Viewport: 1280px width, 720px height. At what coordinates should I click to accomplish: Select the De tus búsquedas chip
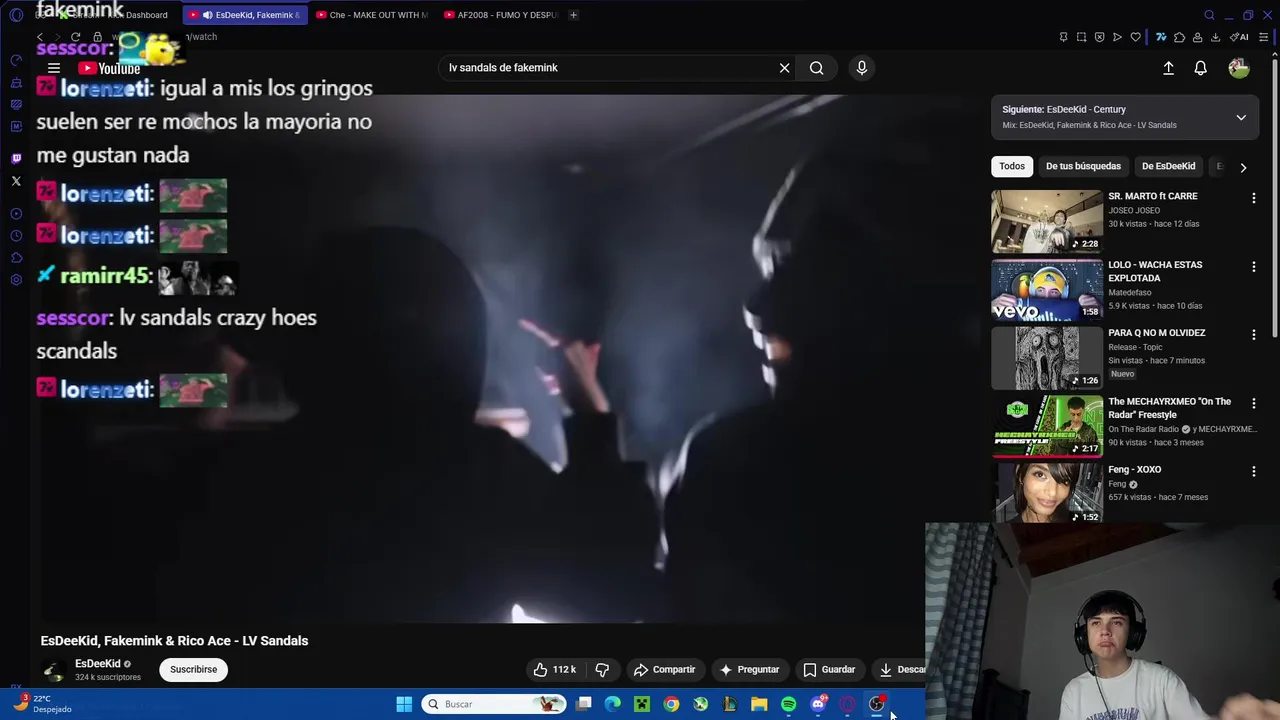[x=1083, y=166]
